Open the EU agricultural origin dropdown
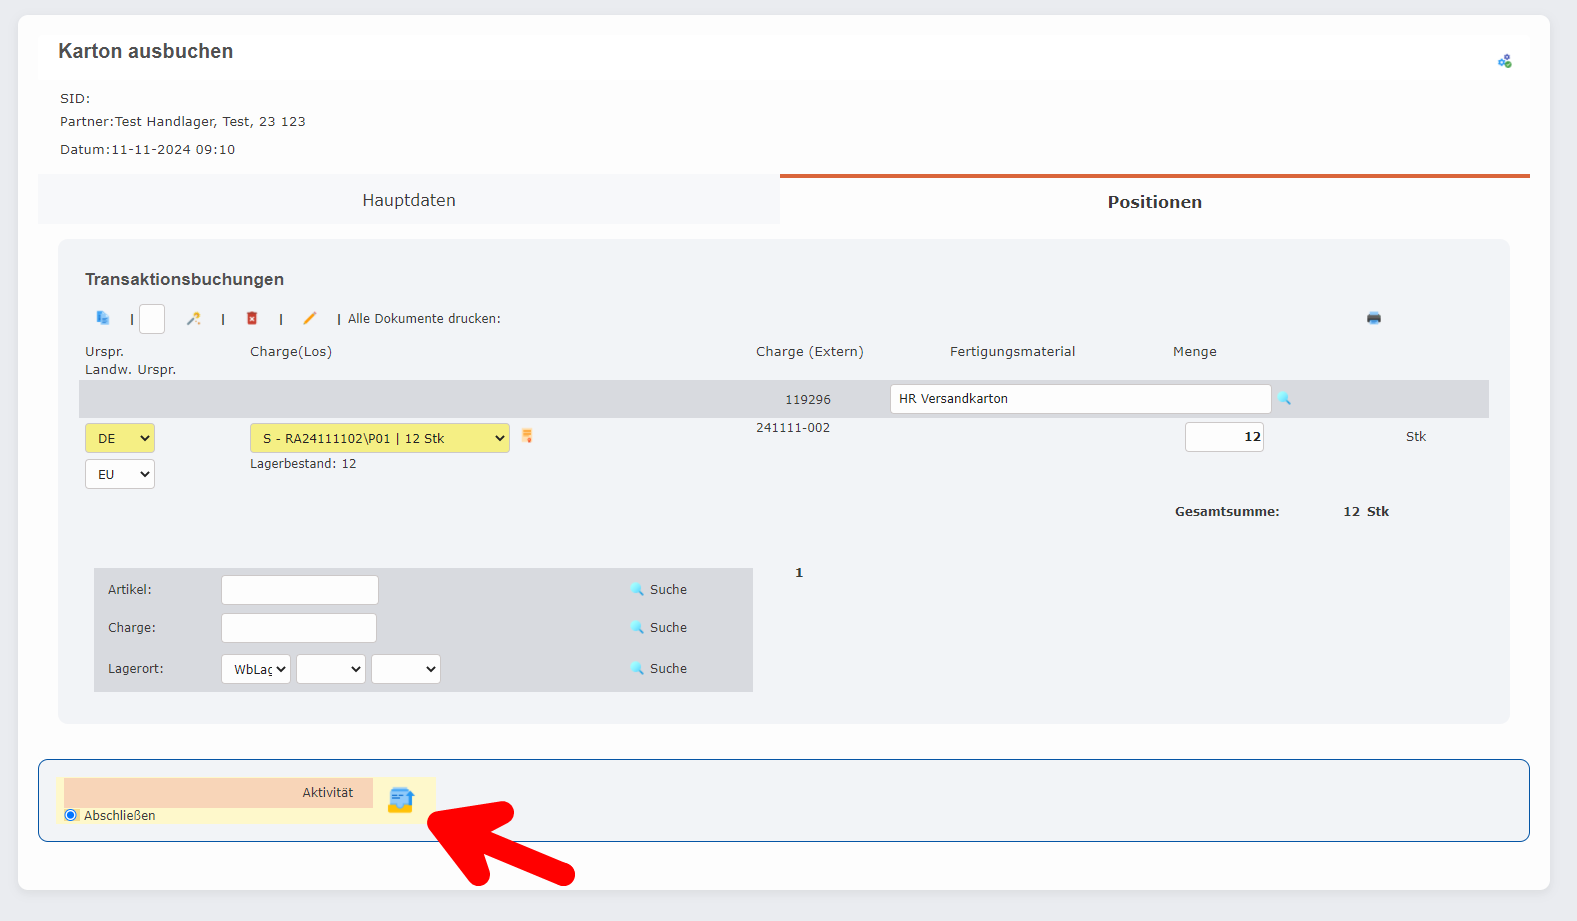Viewport: 1577px width, 921px height. [x=120, y=474]
